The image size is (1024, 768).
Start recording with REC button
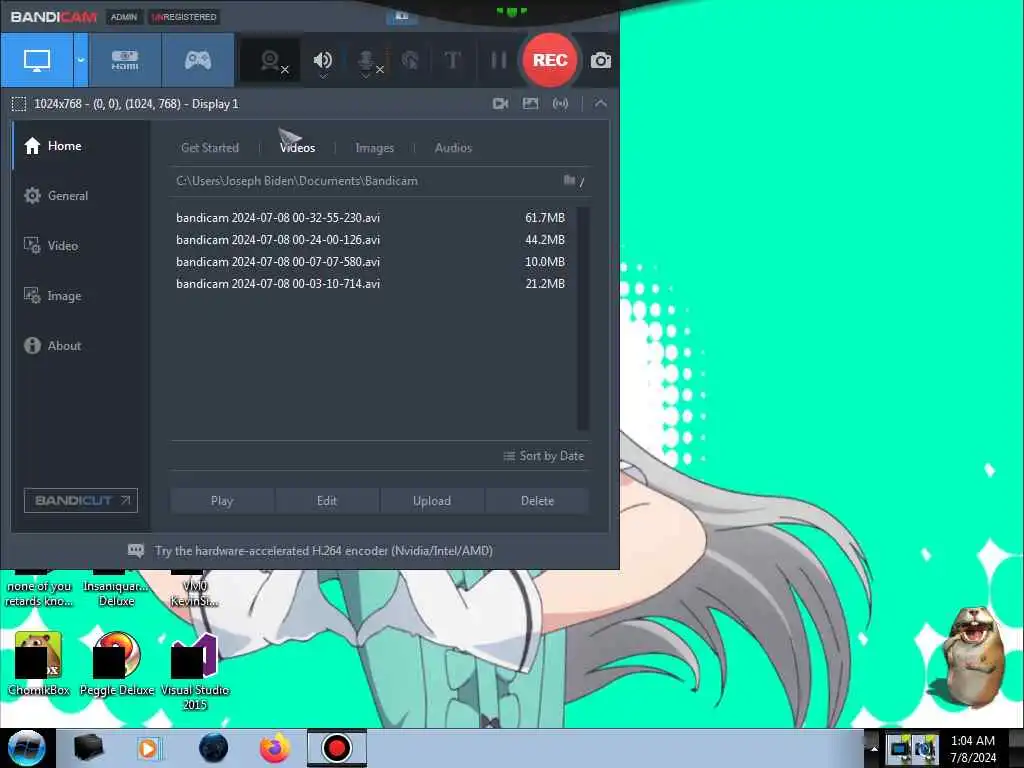pyautogui.click(x=550, y=60)
